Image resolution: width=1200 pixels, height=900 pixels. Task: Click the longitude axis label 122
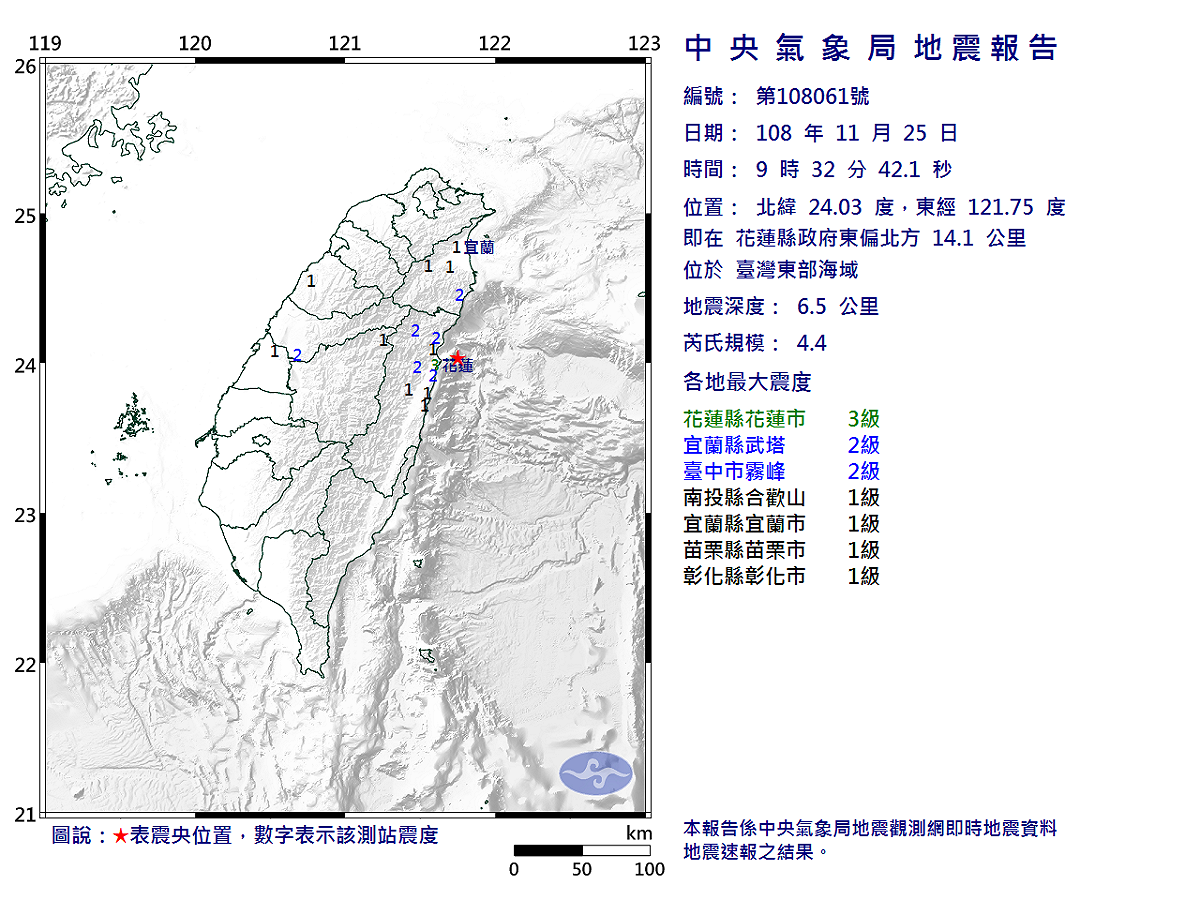(495, 43)
